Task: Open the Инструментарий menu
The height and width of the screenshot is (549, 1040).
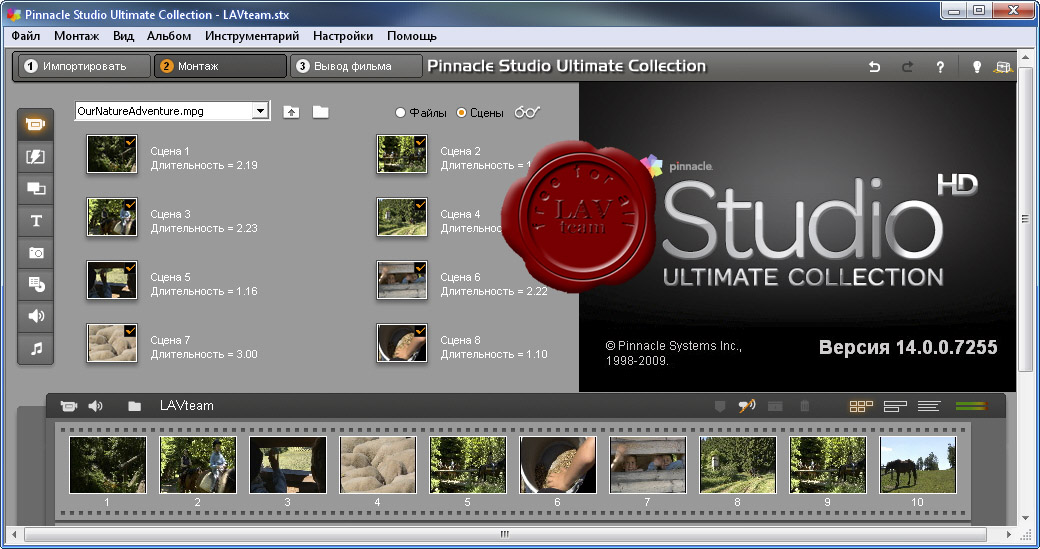Action: coord(252,36)
